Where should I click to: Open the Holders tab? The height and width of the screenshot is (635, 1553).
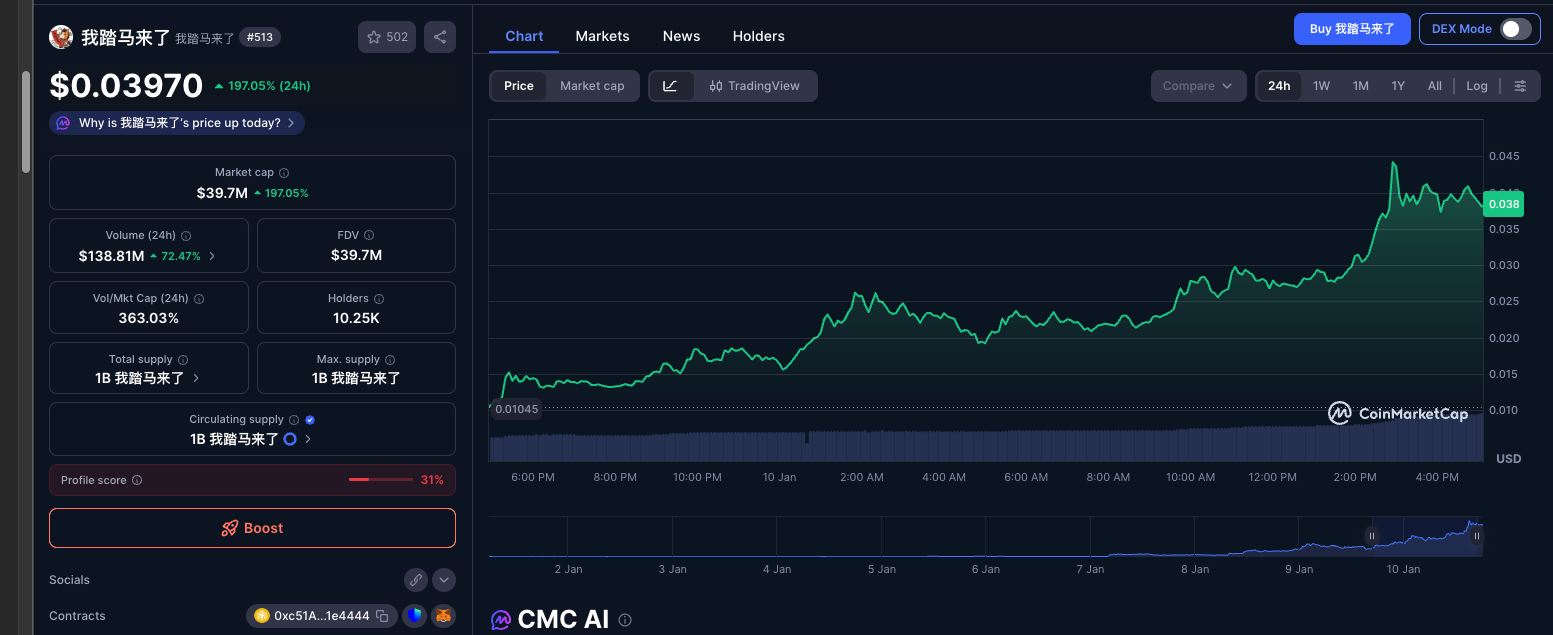[758, 36]
